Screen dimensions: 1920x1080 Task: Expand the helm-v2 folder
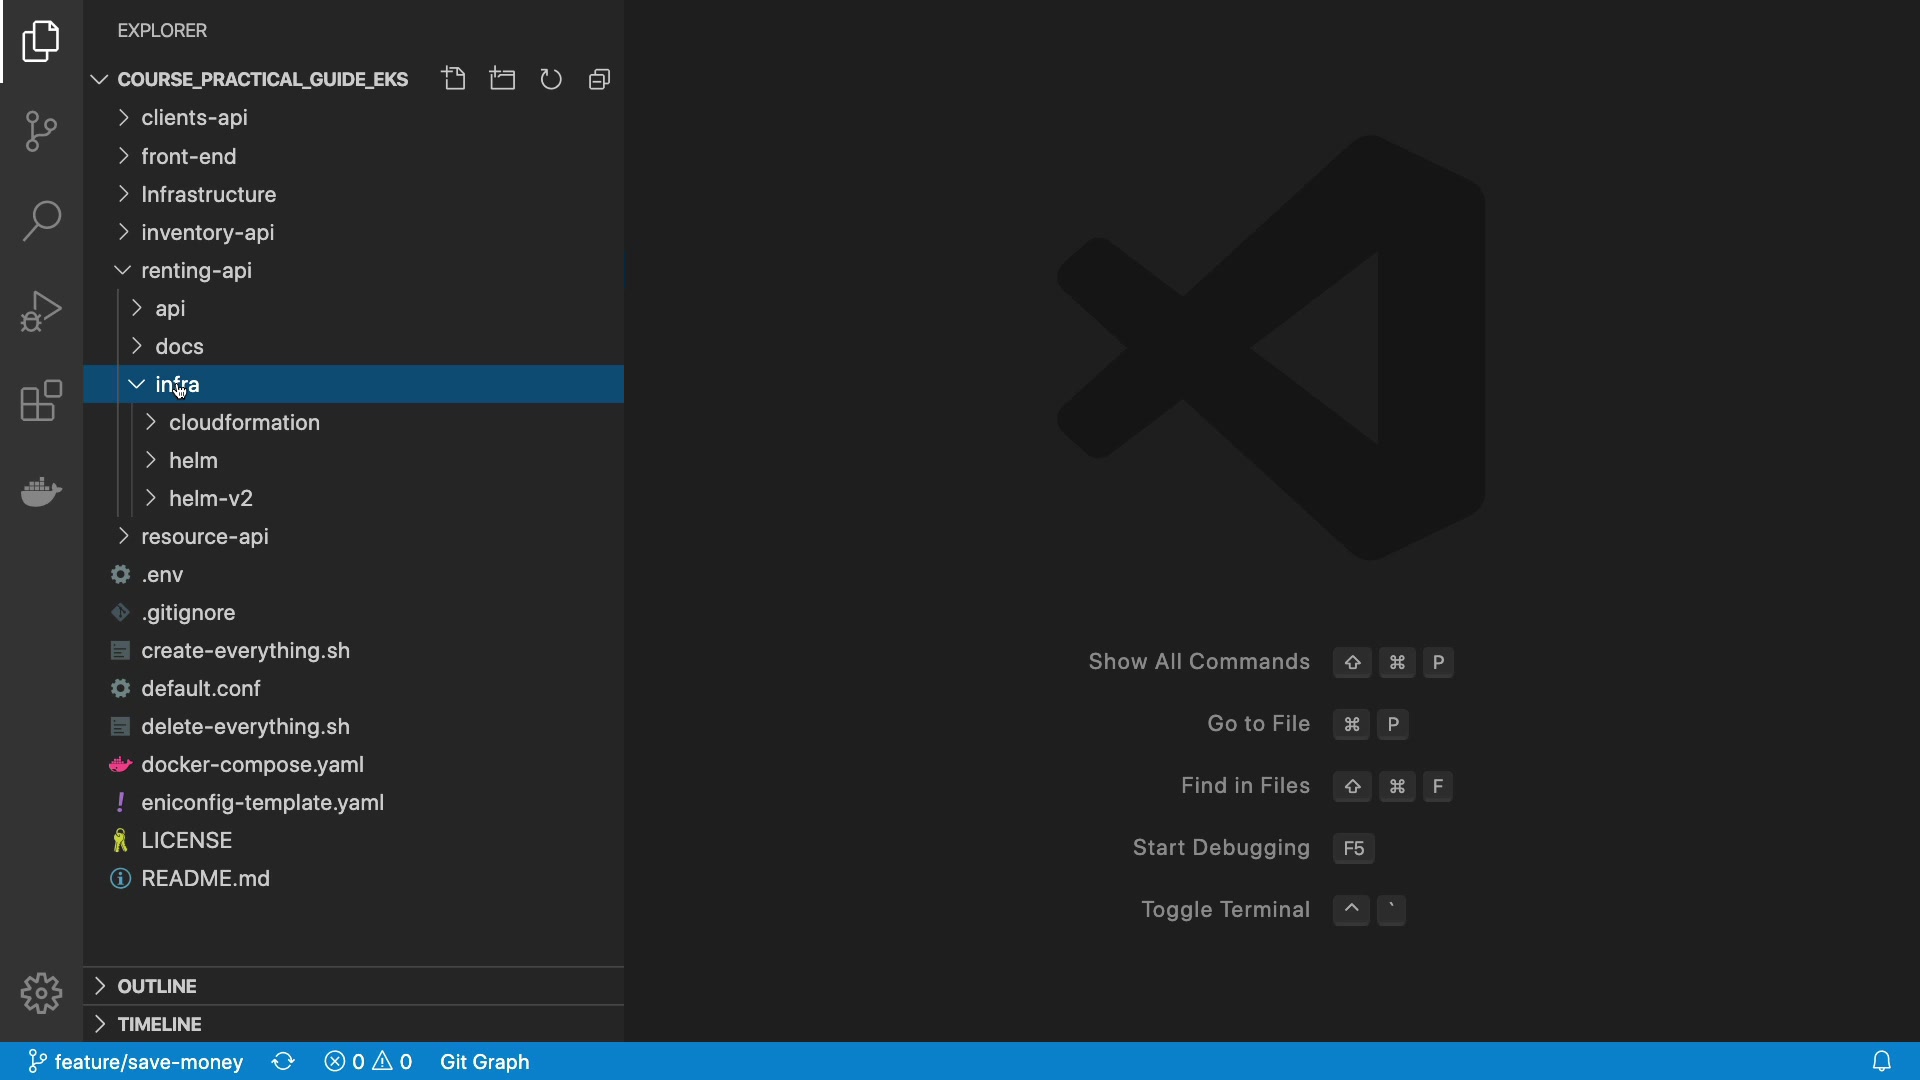tap(211, 498)
